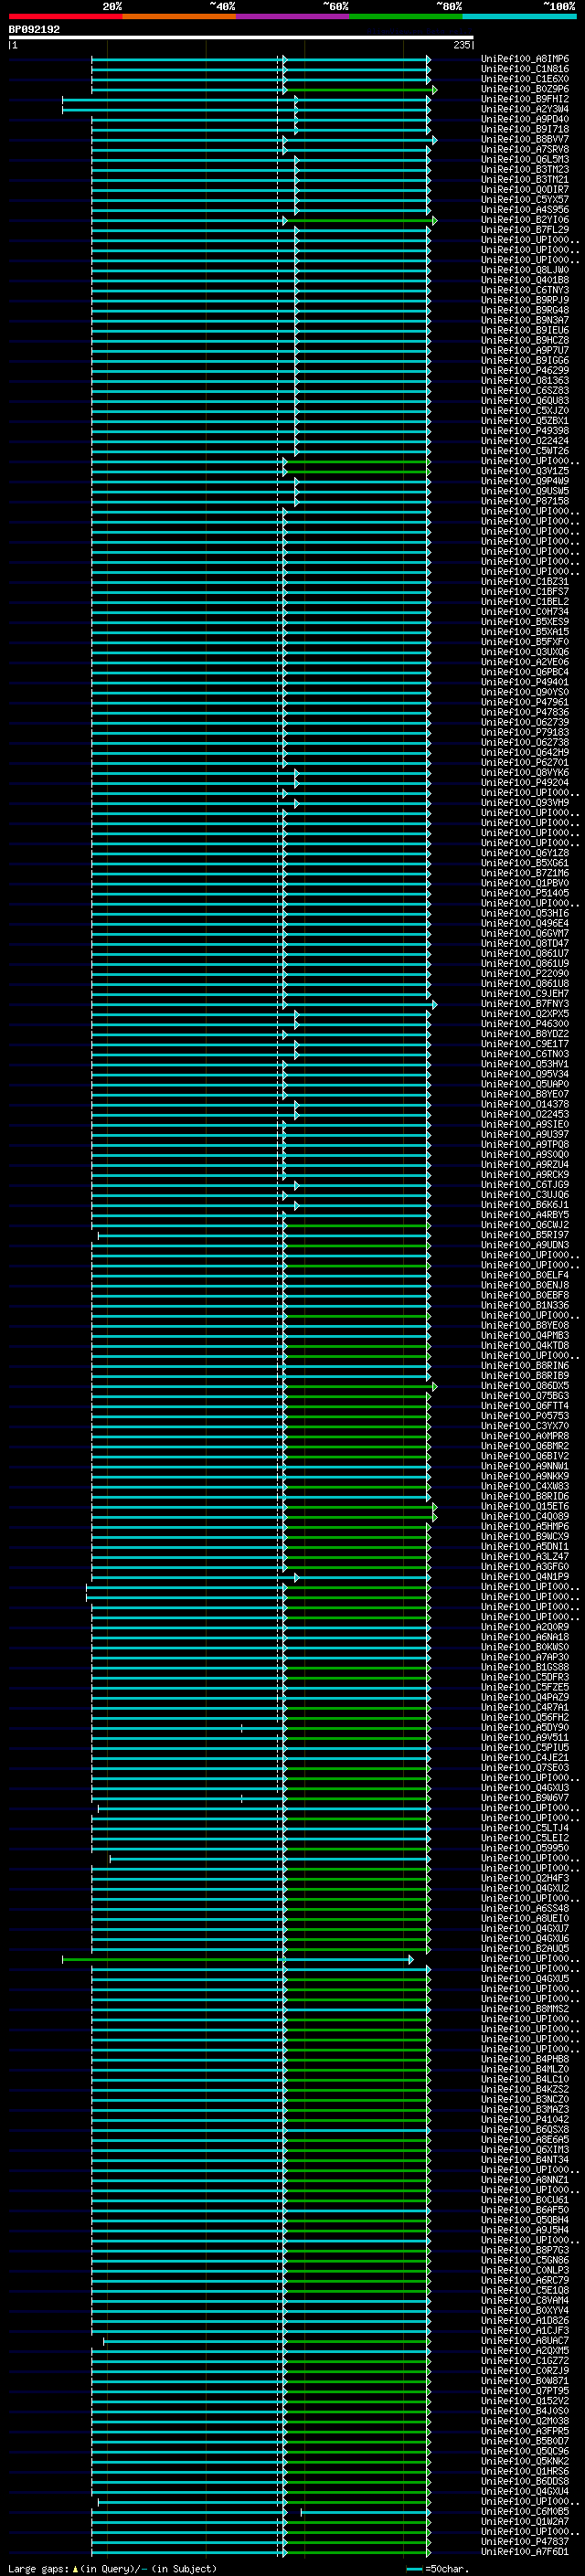Select entry UniRef100_B0ENJ8
The width and height of the screenshot is (585, 2576).
525,1285
